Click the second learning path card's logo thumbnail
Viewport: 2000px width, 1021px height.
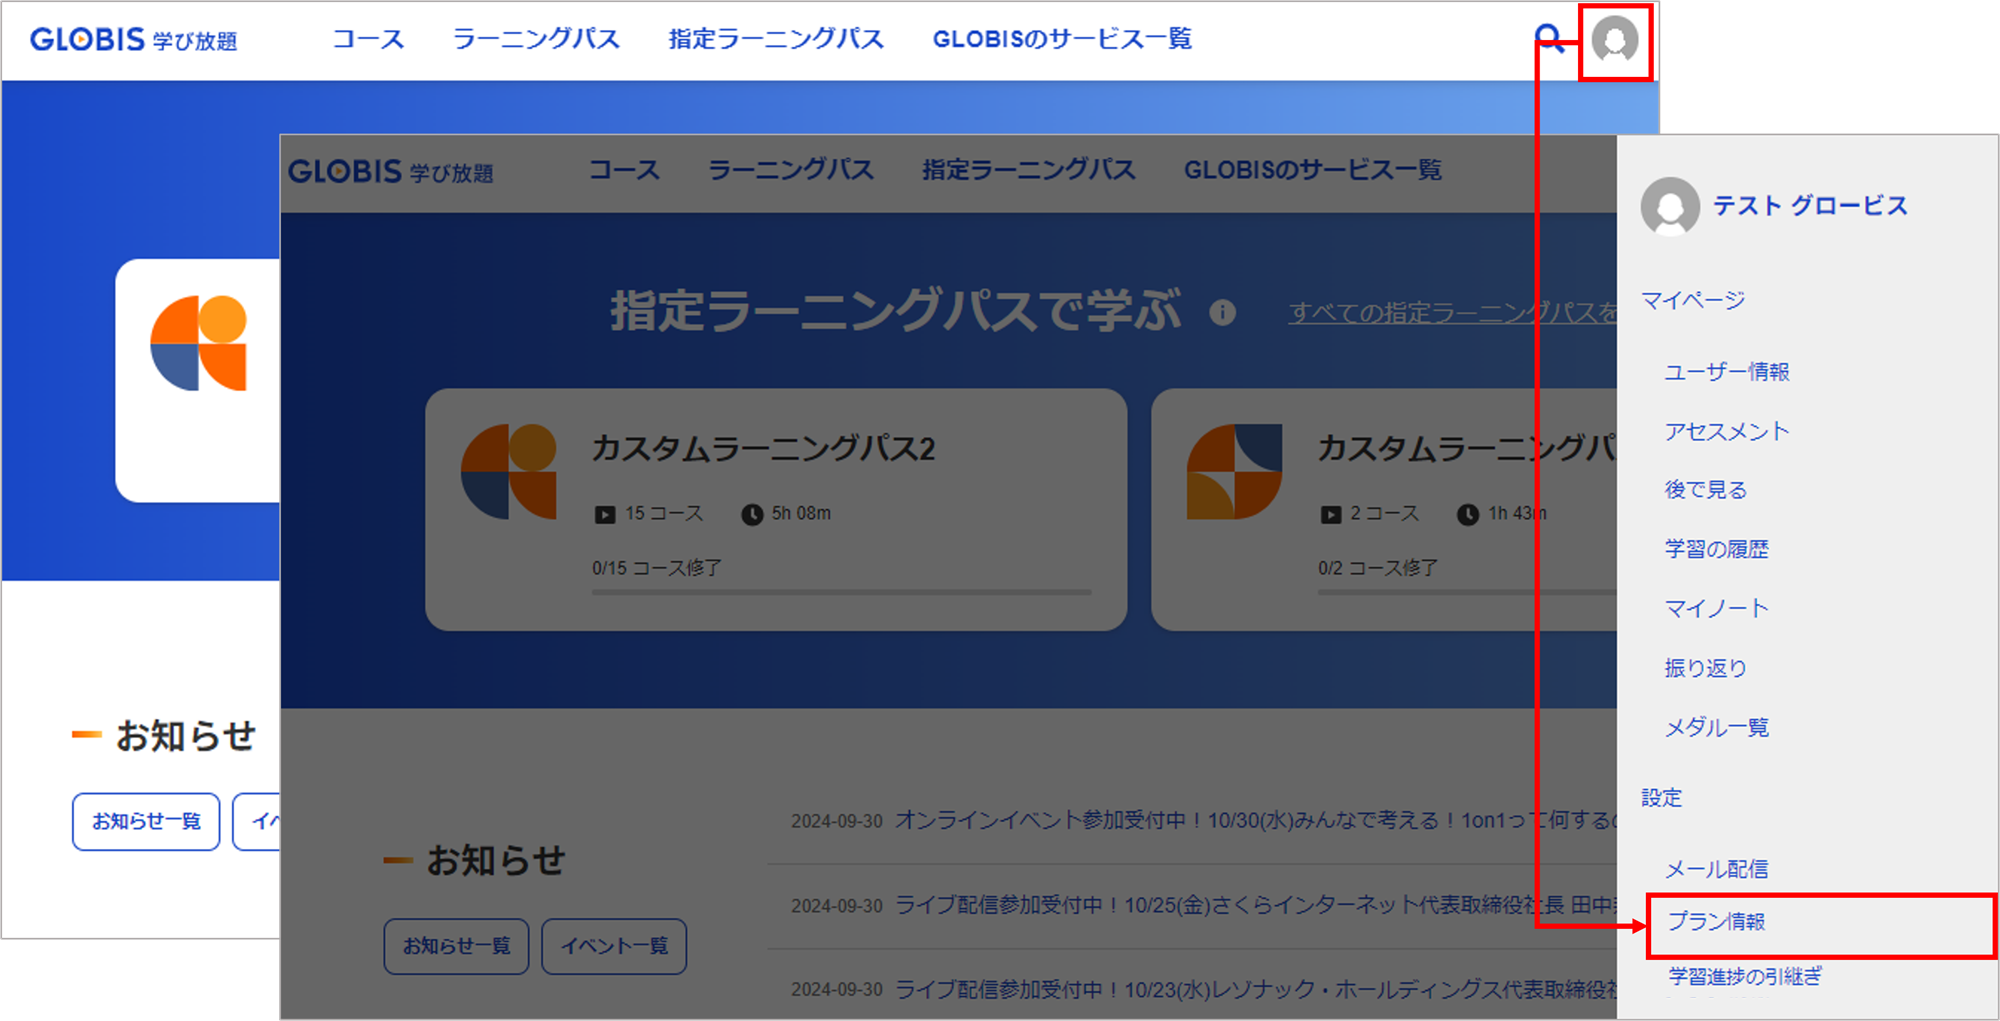click(x=1234, y=471)
